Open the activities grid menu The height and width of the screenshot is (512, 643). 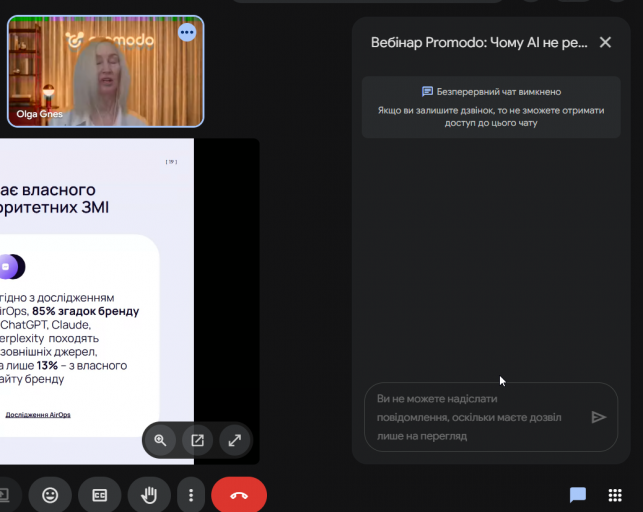pos(615,495)
